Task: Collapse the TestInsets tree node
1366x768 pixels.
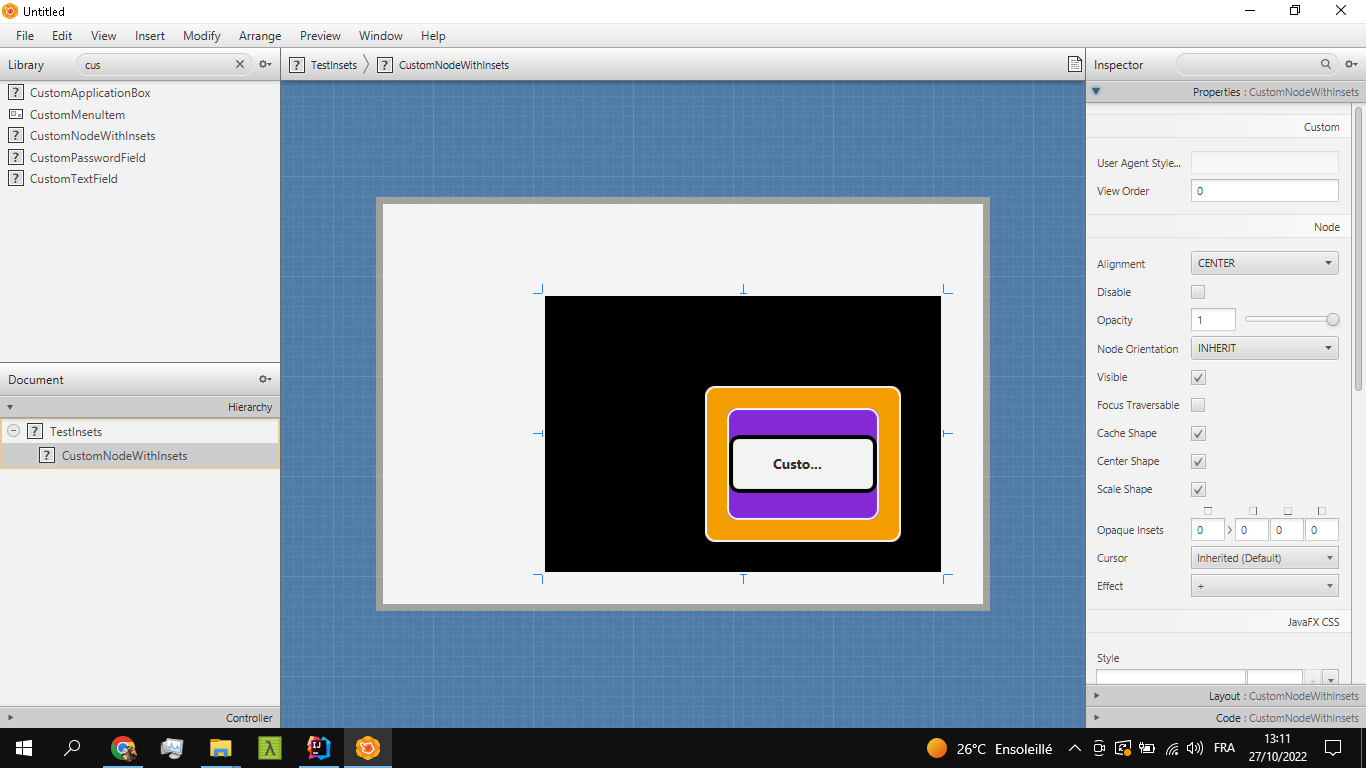Action: pyautogui.click(x=11, y=431)
